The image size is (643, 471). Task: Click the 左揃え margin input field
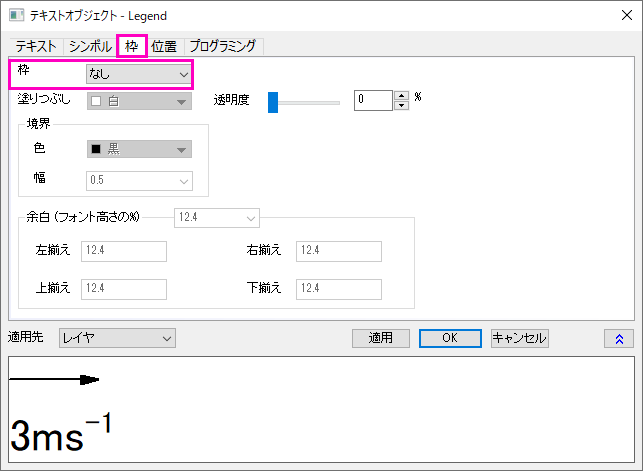pyautogui.click(x=124, y=251)
